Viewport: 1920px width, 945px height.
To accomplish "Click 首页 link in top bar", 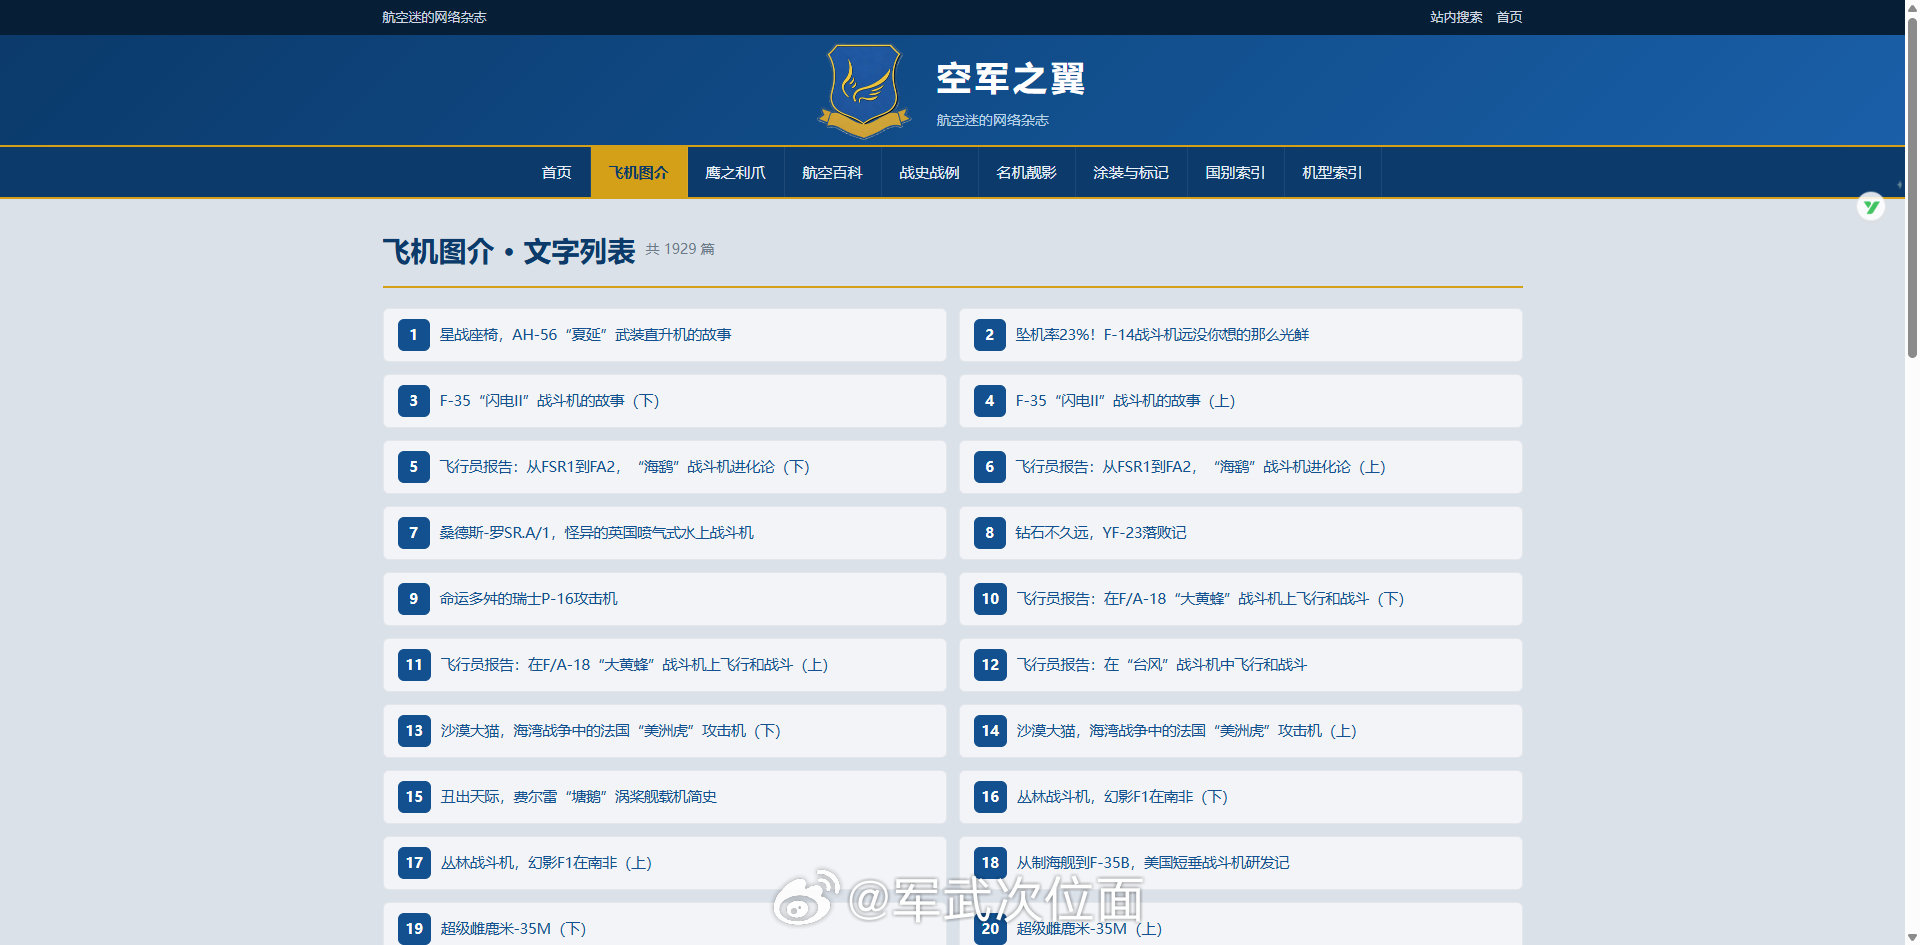I will coord(1509,17).
